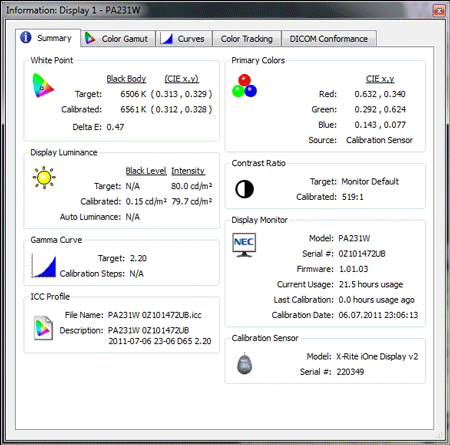The image size is (450, 445).
Task: Click the blue curve icon on Curves tab
Action: (166, 39)
